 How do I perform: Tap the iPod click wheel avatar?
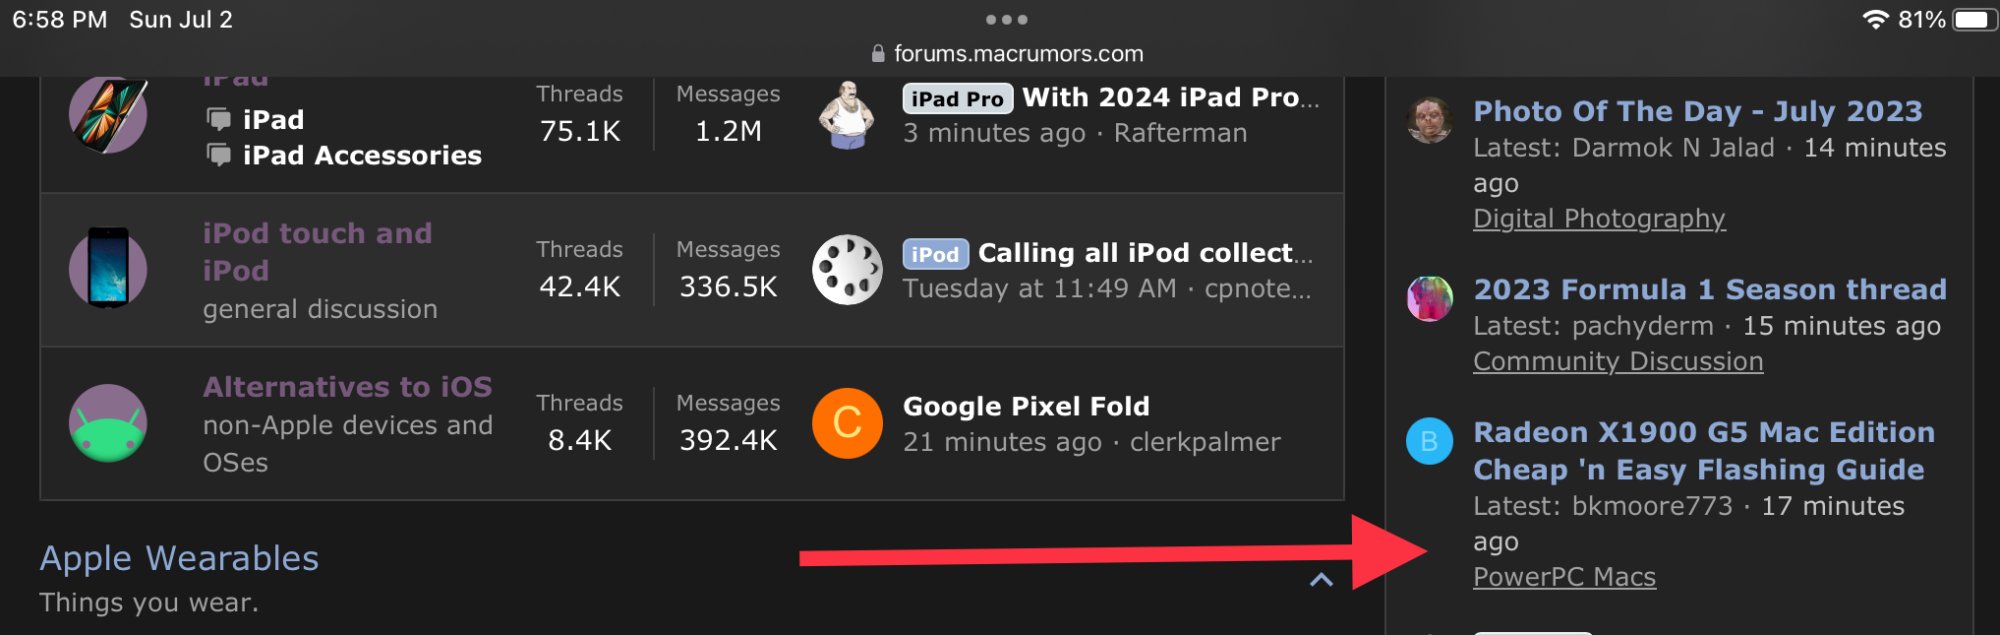847,270
